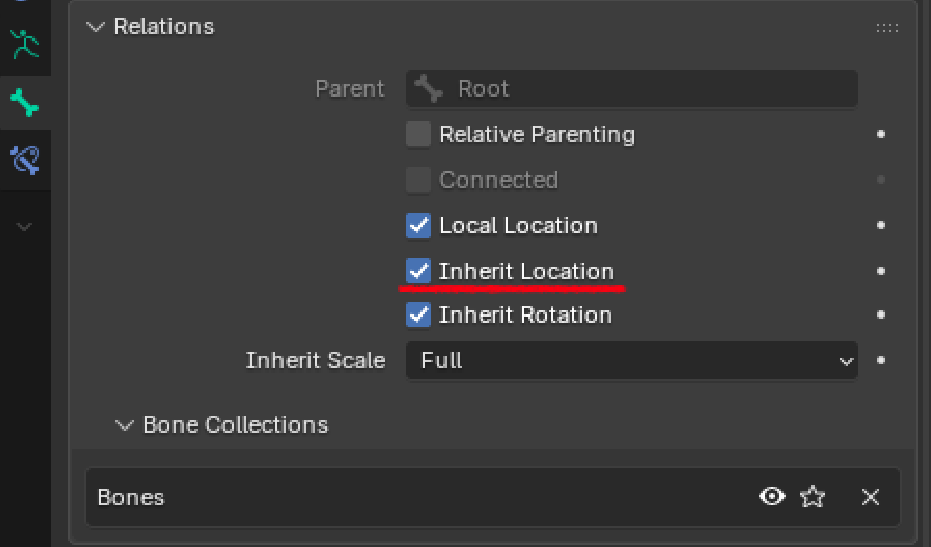Open the Armature data properties tab
The image size is (931, 547).
click(25, 45)
